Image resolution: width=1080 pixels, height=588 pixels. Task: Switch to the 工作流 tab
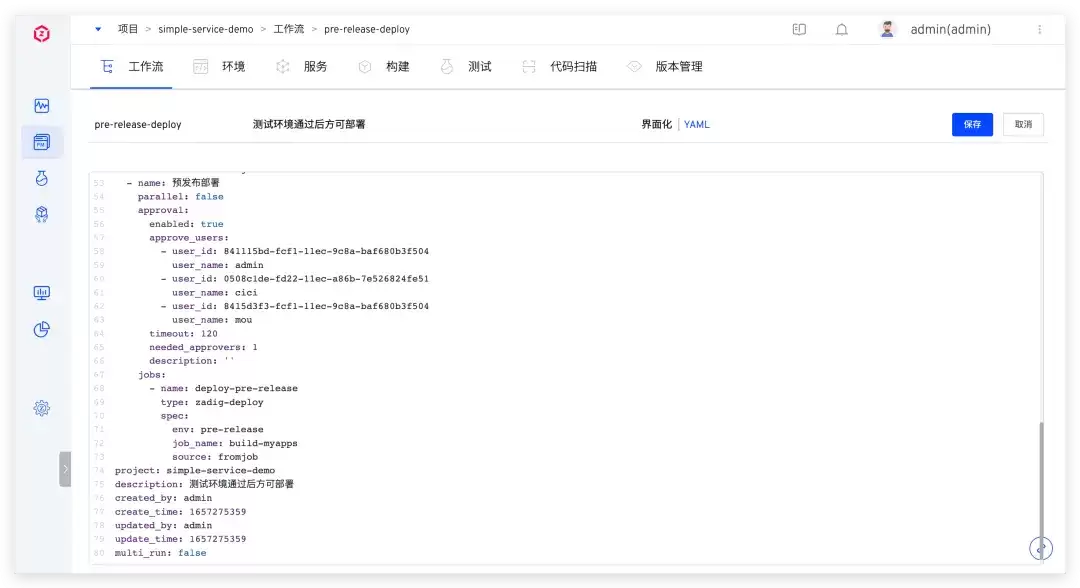(132, 67)
